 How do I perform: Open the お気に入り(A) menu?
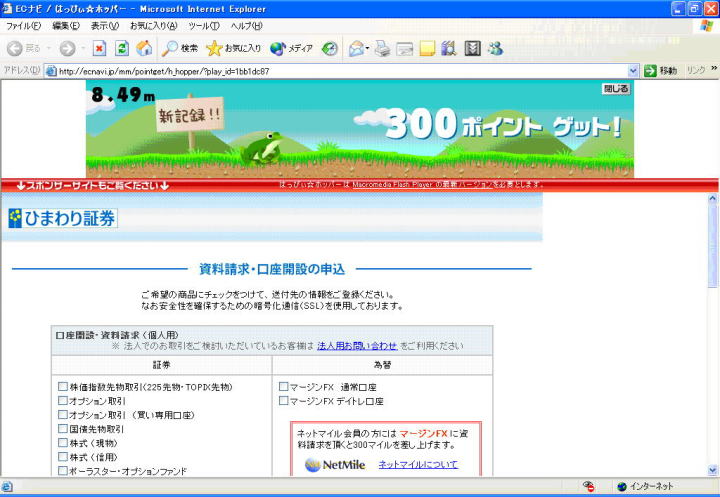pyautogui.click(x=153, y=26)
